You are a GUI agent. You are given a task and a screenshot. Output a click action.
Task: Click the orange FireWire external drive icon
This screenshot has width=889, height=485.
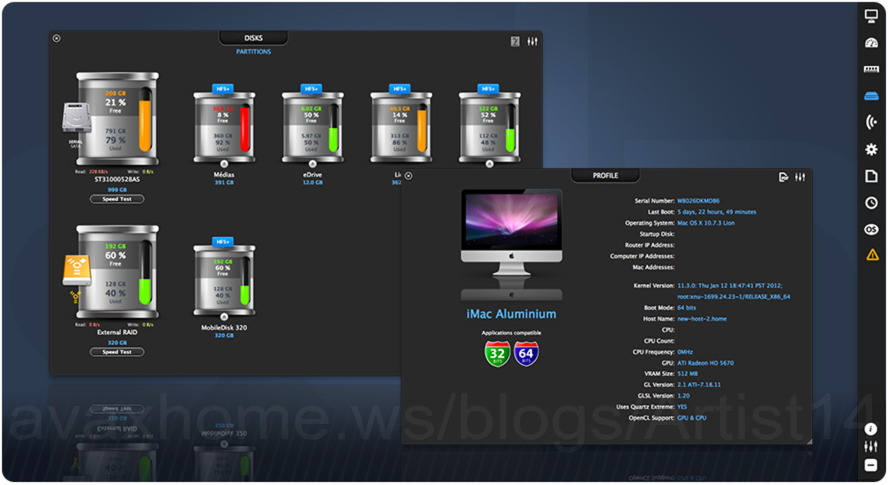[x=77, y=271]
